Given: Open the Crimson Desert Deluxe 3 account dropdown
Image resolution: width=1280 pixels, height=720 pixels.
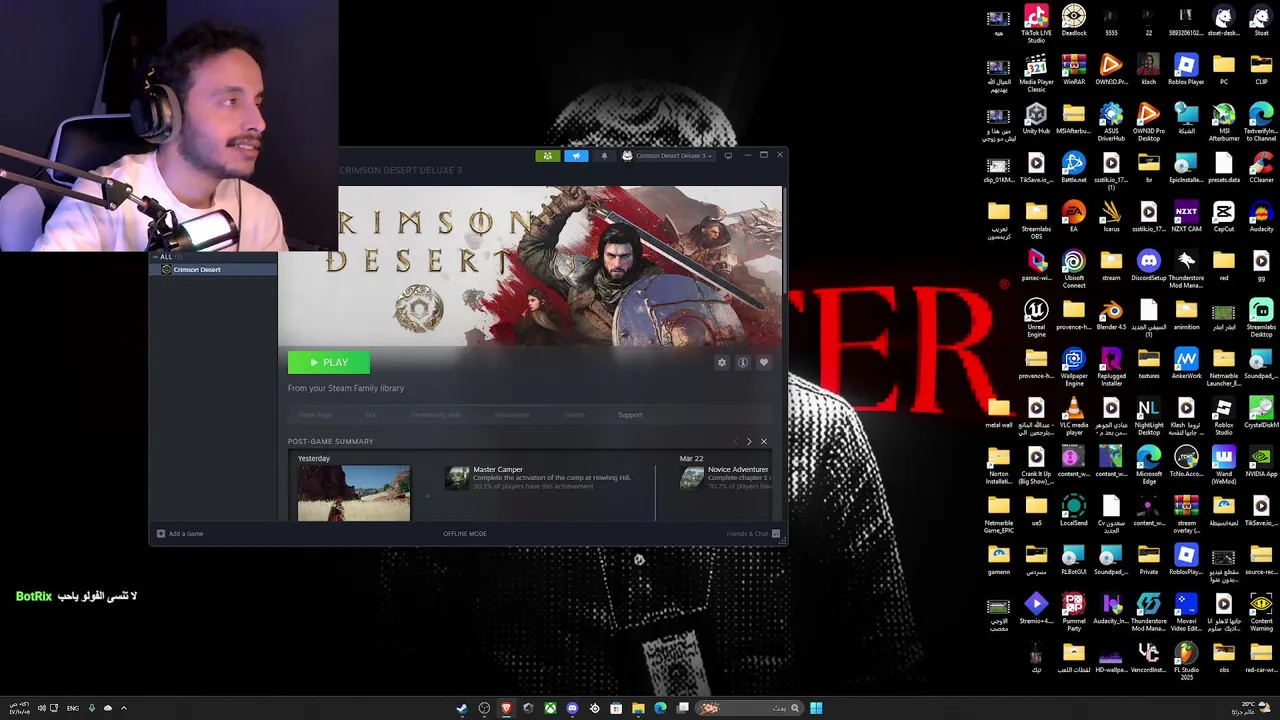Looking at the screenshot, I should [668, 155].
